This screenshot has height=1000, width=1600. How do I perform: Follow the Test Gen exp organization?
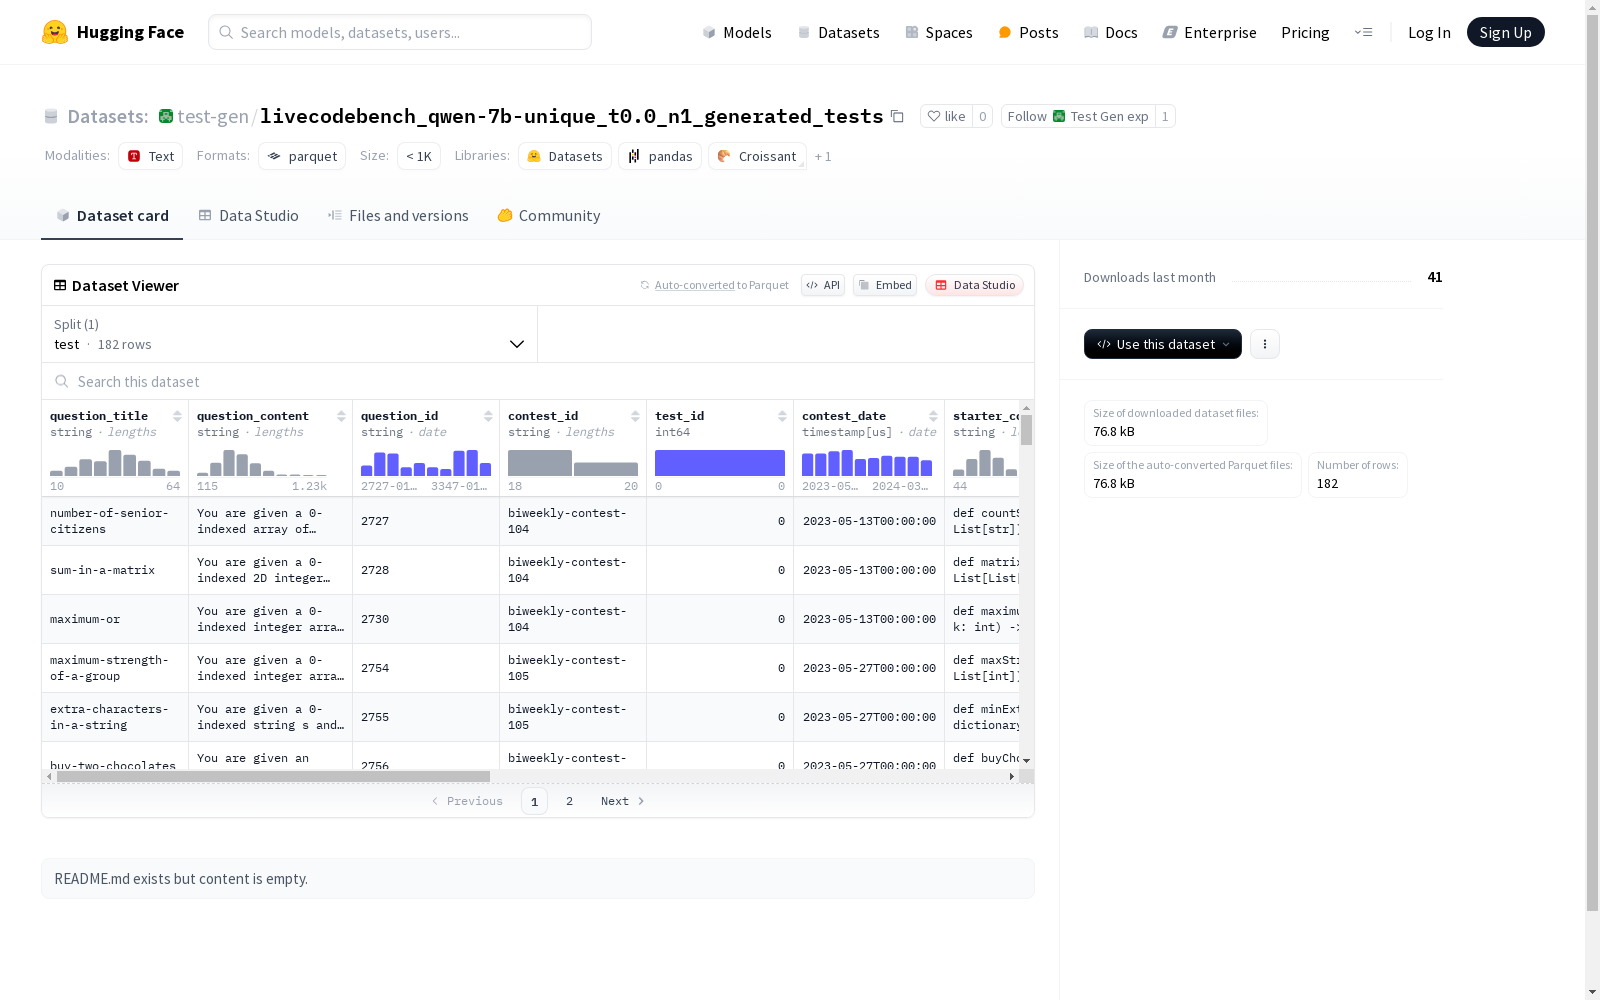(x=1078, y=116)
